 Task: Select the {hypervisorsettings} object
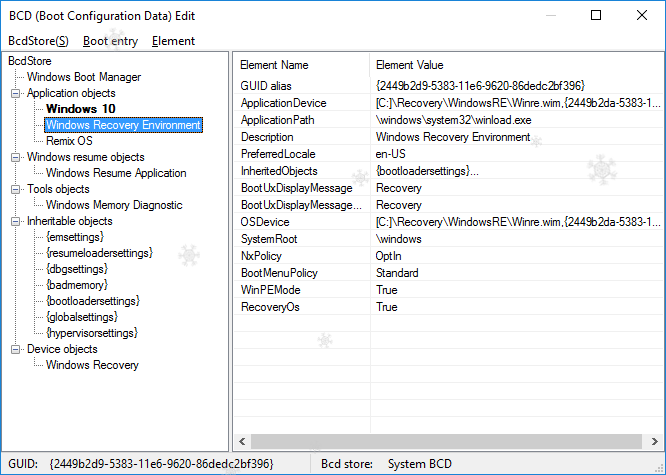coord(92,333)
